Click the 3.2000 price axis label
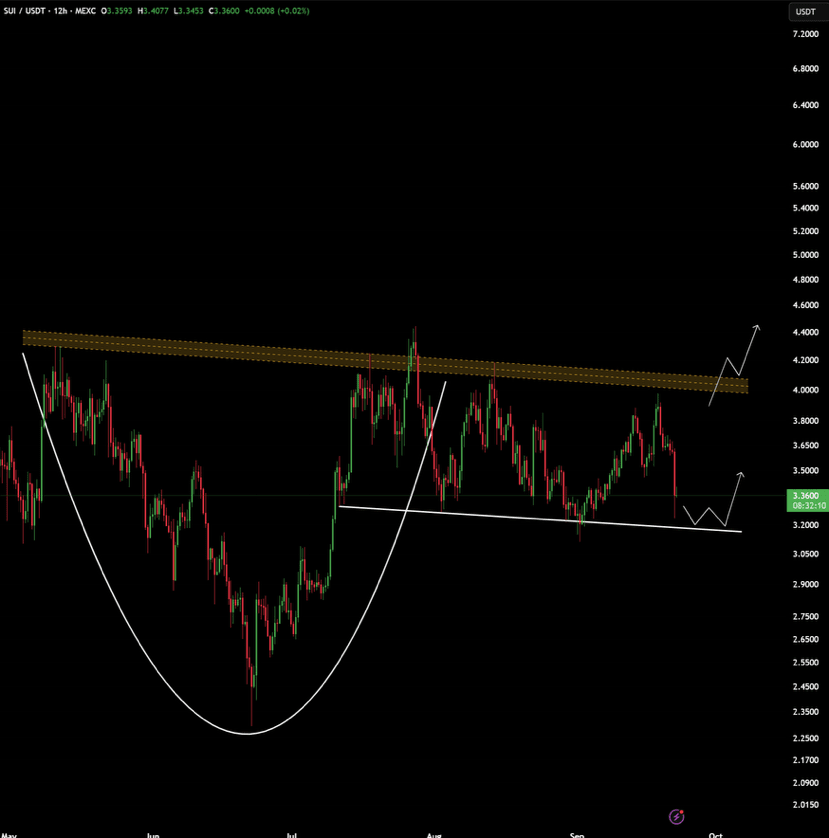 805,525
